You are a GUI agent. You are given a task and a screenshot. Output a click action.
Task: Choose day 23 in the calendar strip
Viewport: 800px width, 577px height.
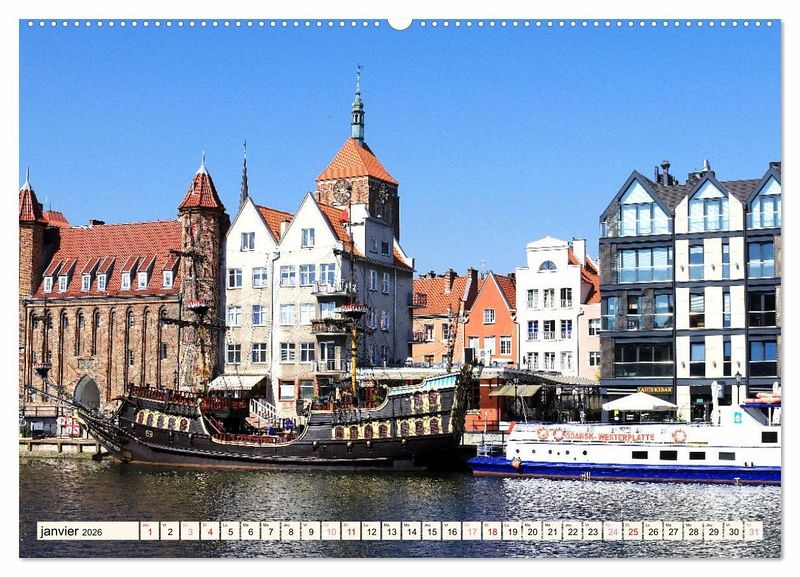(593, 531)
